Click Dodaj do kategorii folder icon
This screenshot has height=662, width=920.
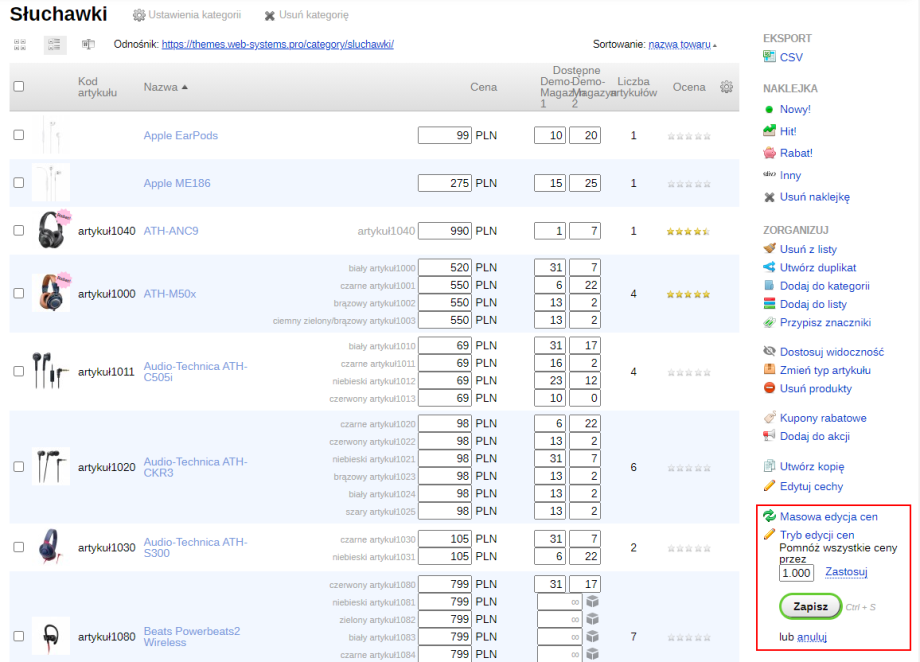point(769,286)
